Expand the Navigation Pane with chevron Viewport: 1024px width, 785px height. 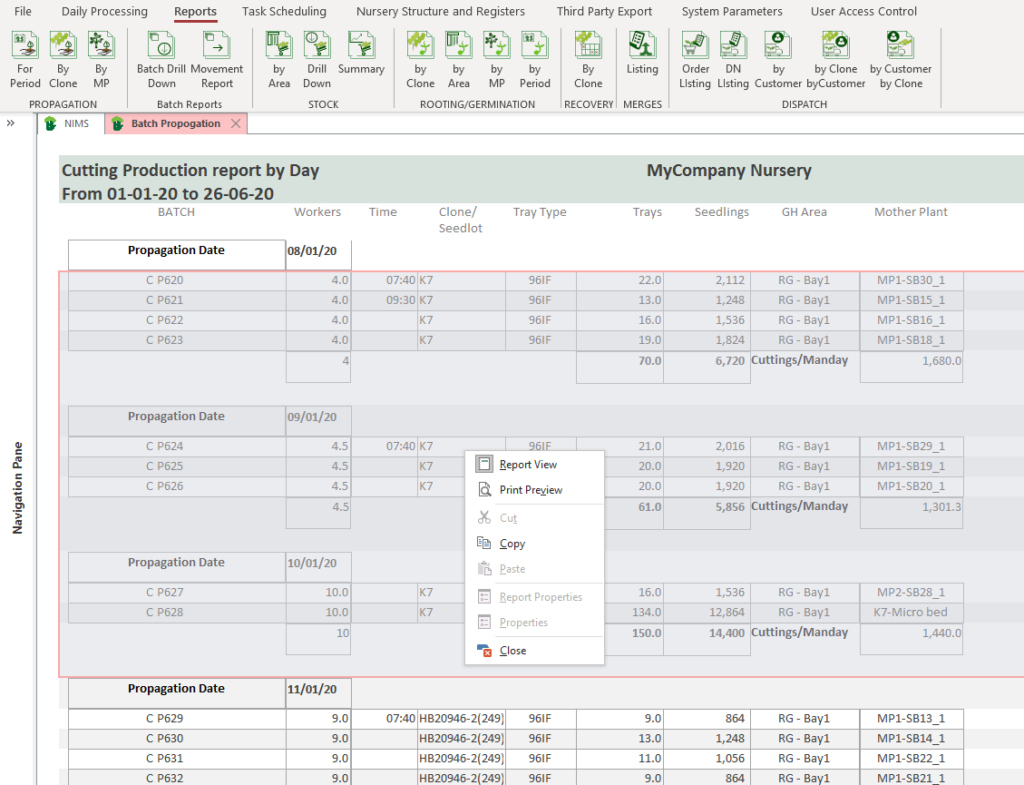pos(10,123)
